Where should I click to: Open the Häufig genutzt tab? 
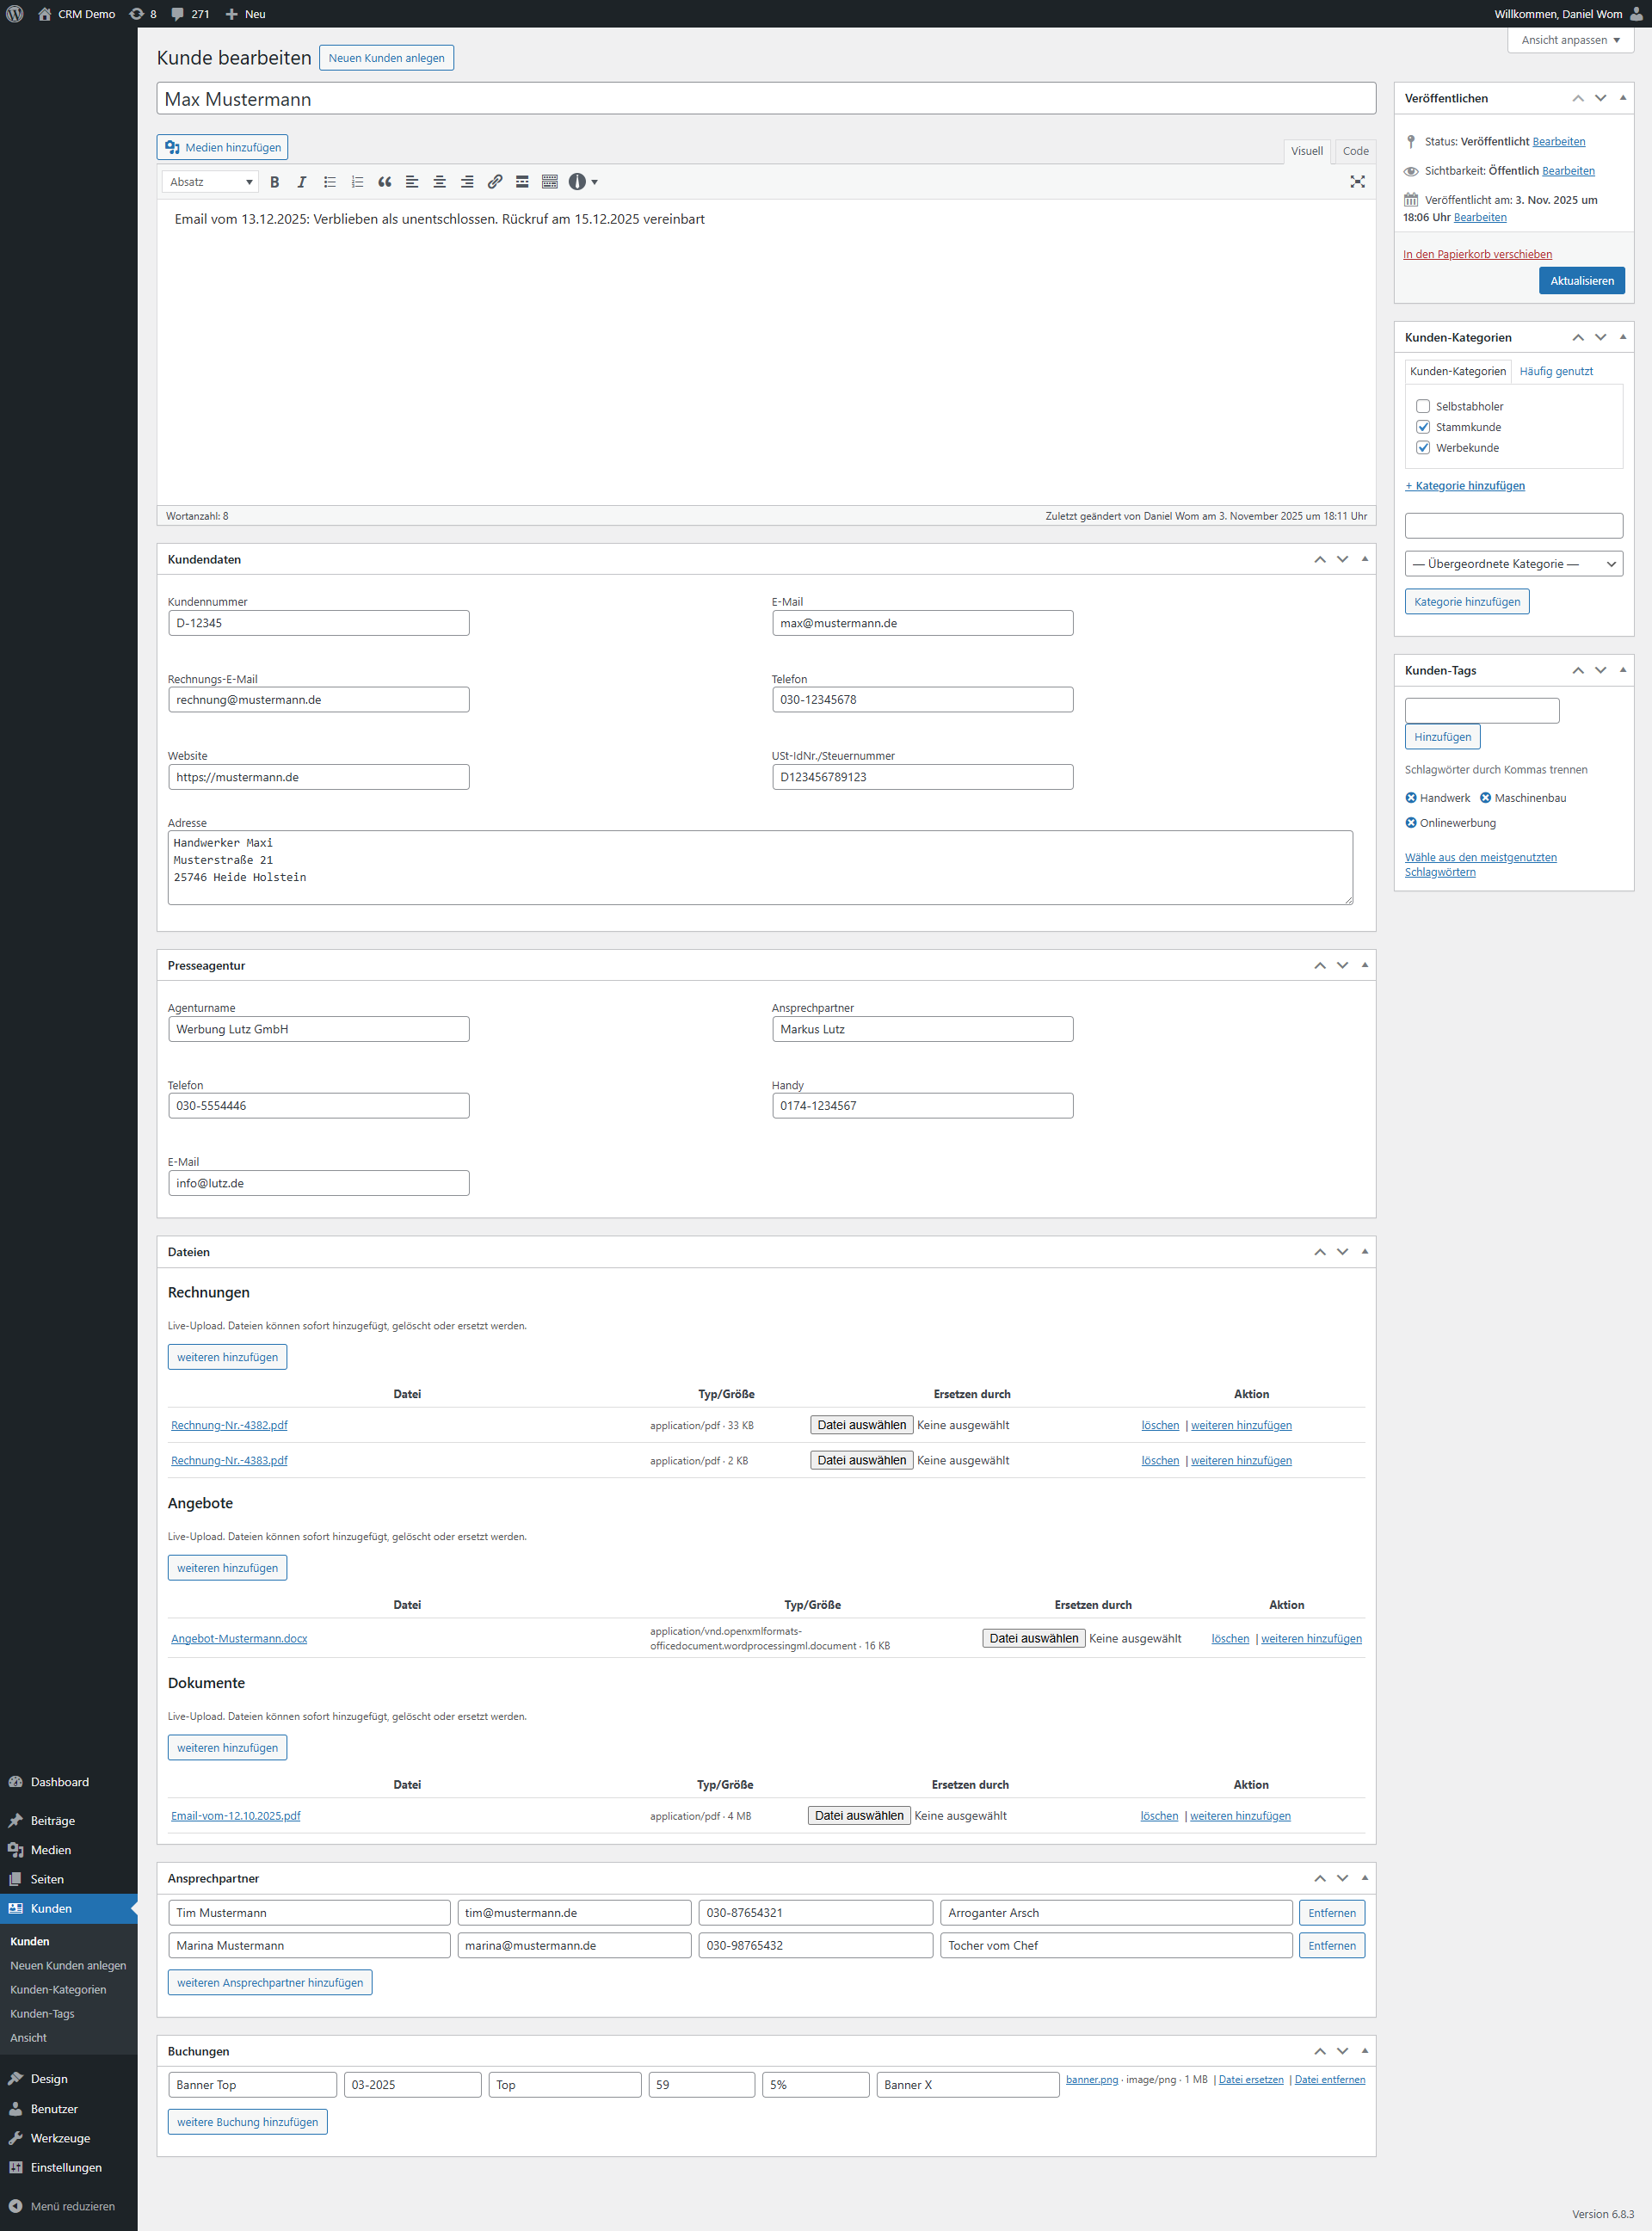[x=1556, y=371]
